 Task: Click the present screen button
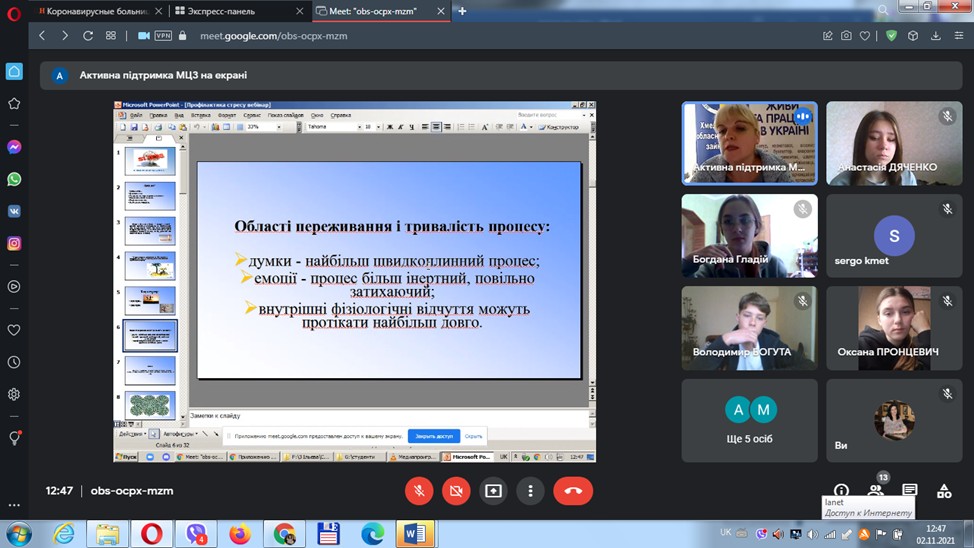493,491
